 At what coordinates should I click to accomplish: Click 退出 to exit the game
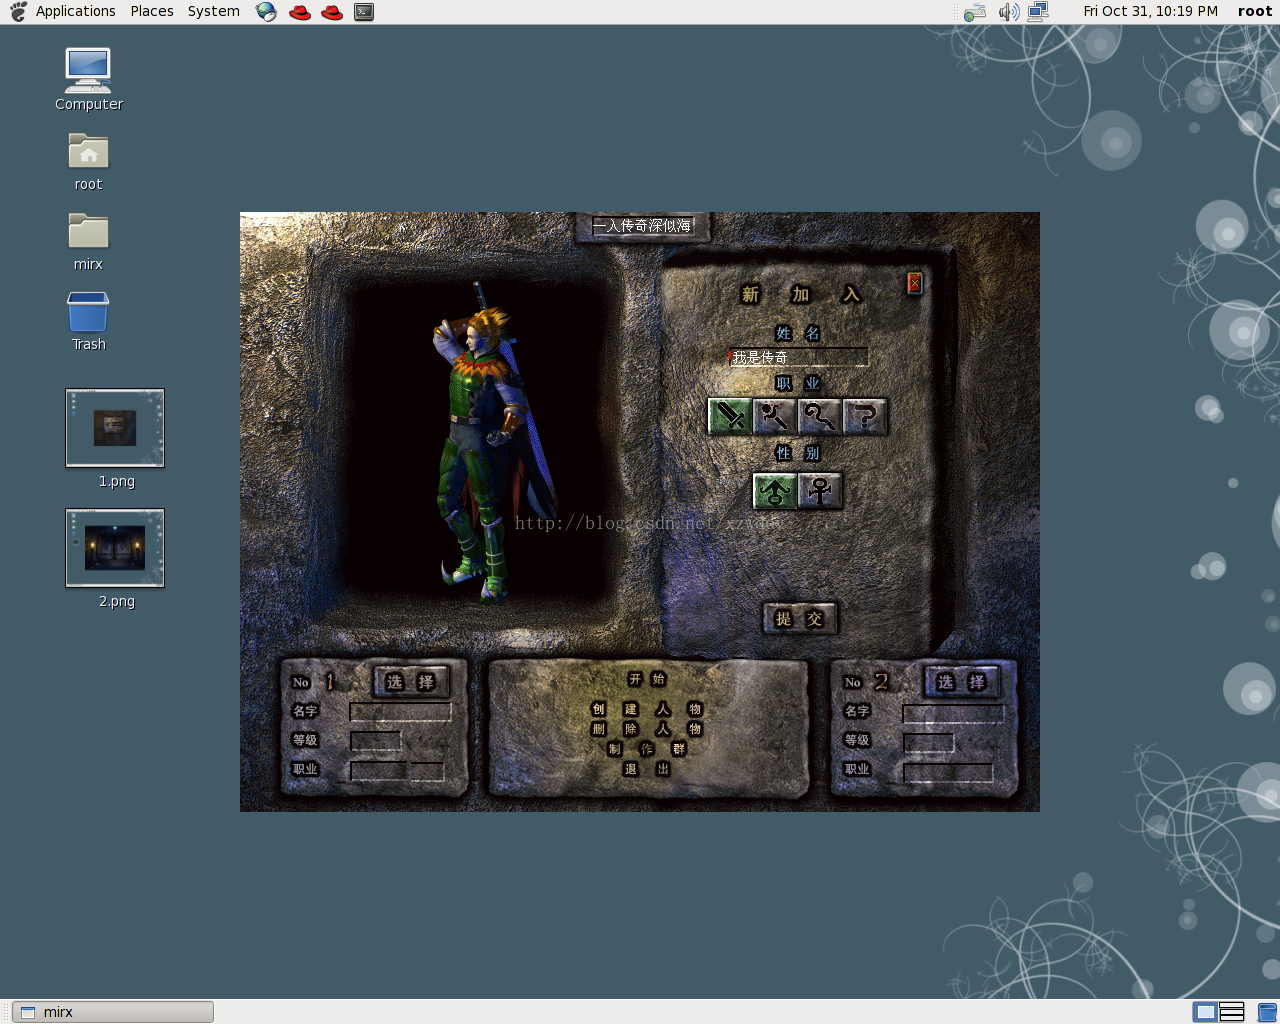tap(647, 769)
